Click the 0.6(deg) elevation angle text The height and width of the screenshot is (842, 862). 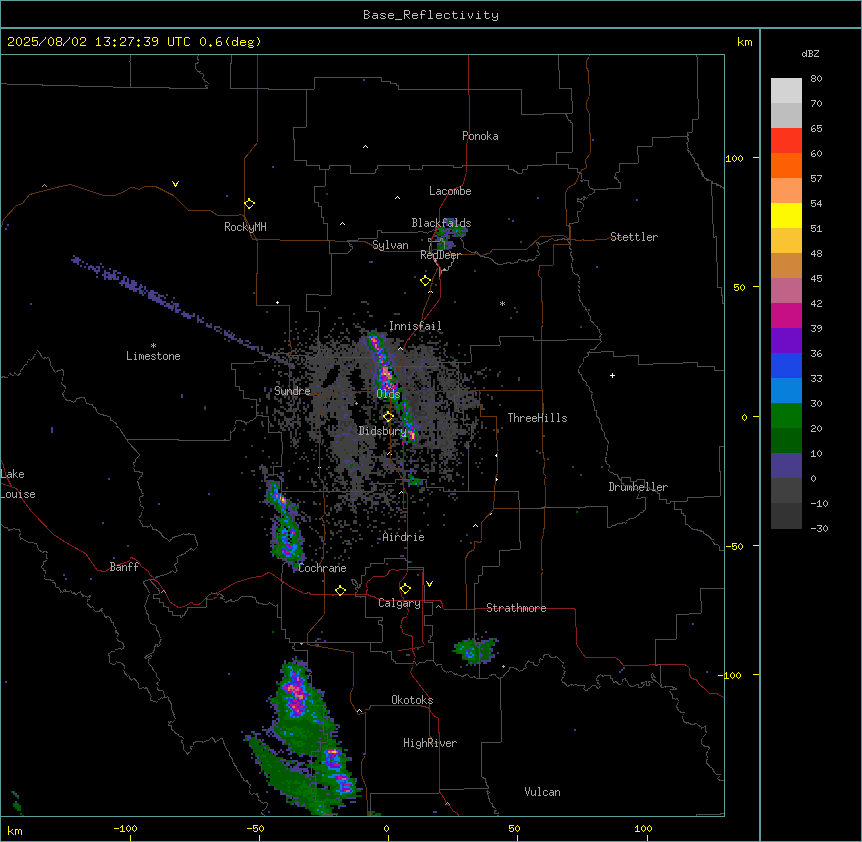[x=230, y=42]
